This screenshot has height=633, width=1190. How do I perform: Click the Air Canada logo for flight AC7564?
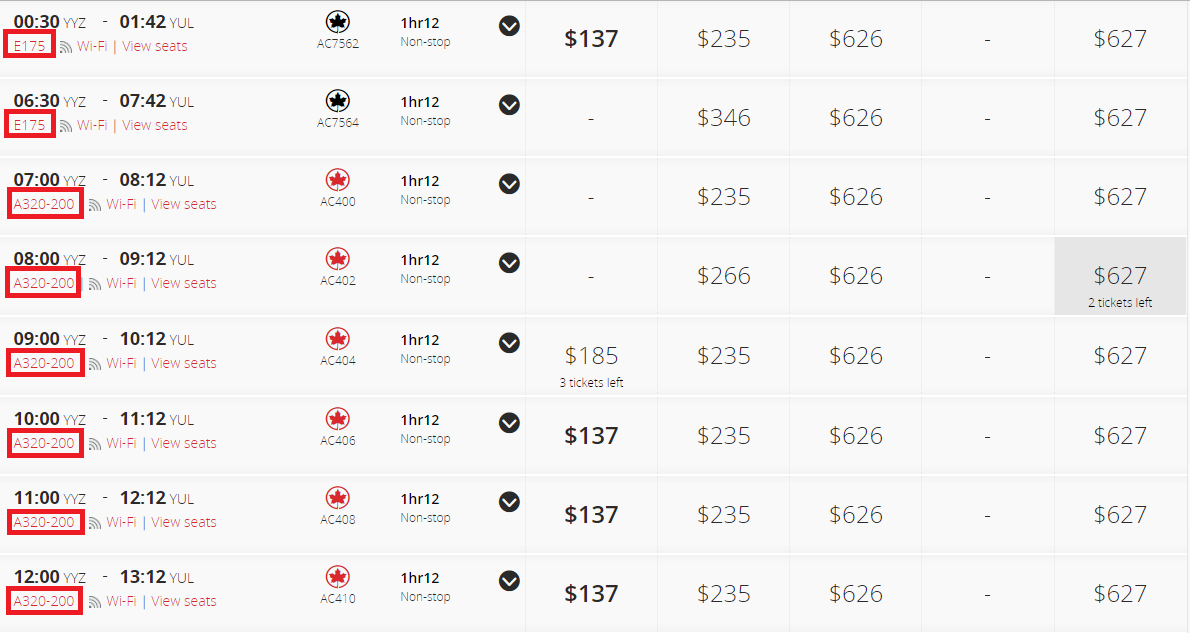338,101
